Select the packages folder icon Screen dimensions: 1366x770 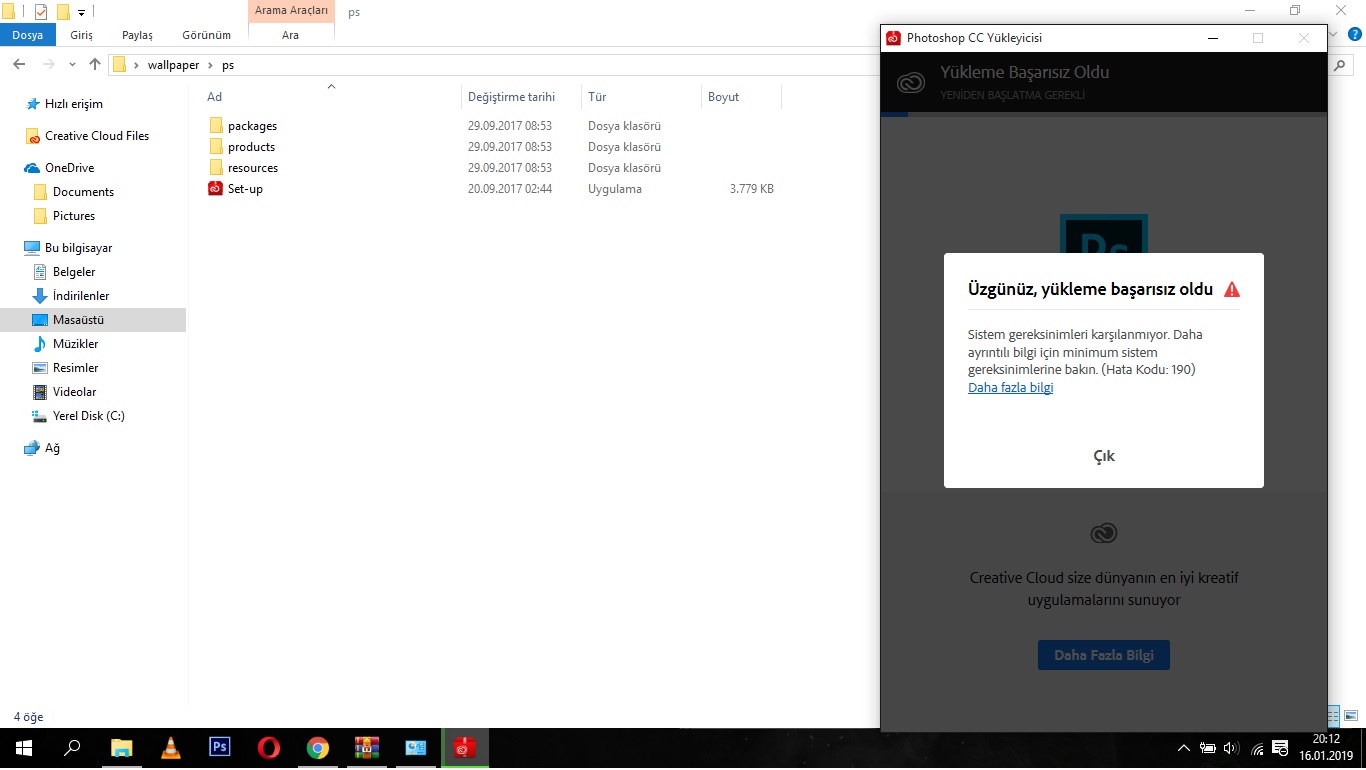tap(215, 126)
